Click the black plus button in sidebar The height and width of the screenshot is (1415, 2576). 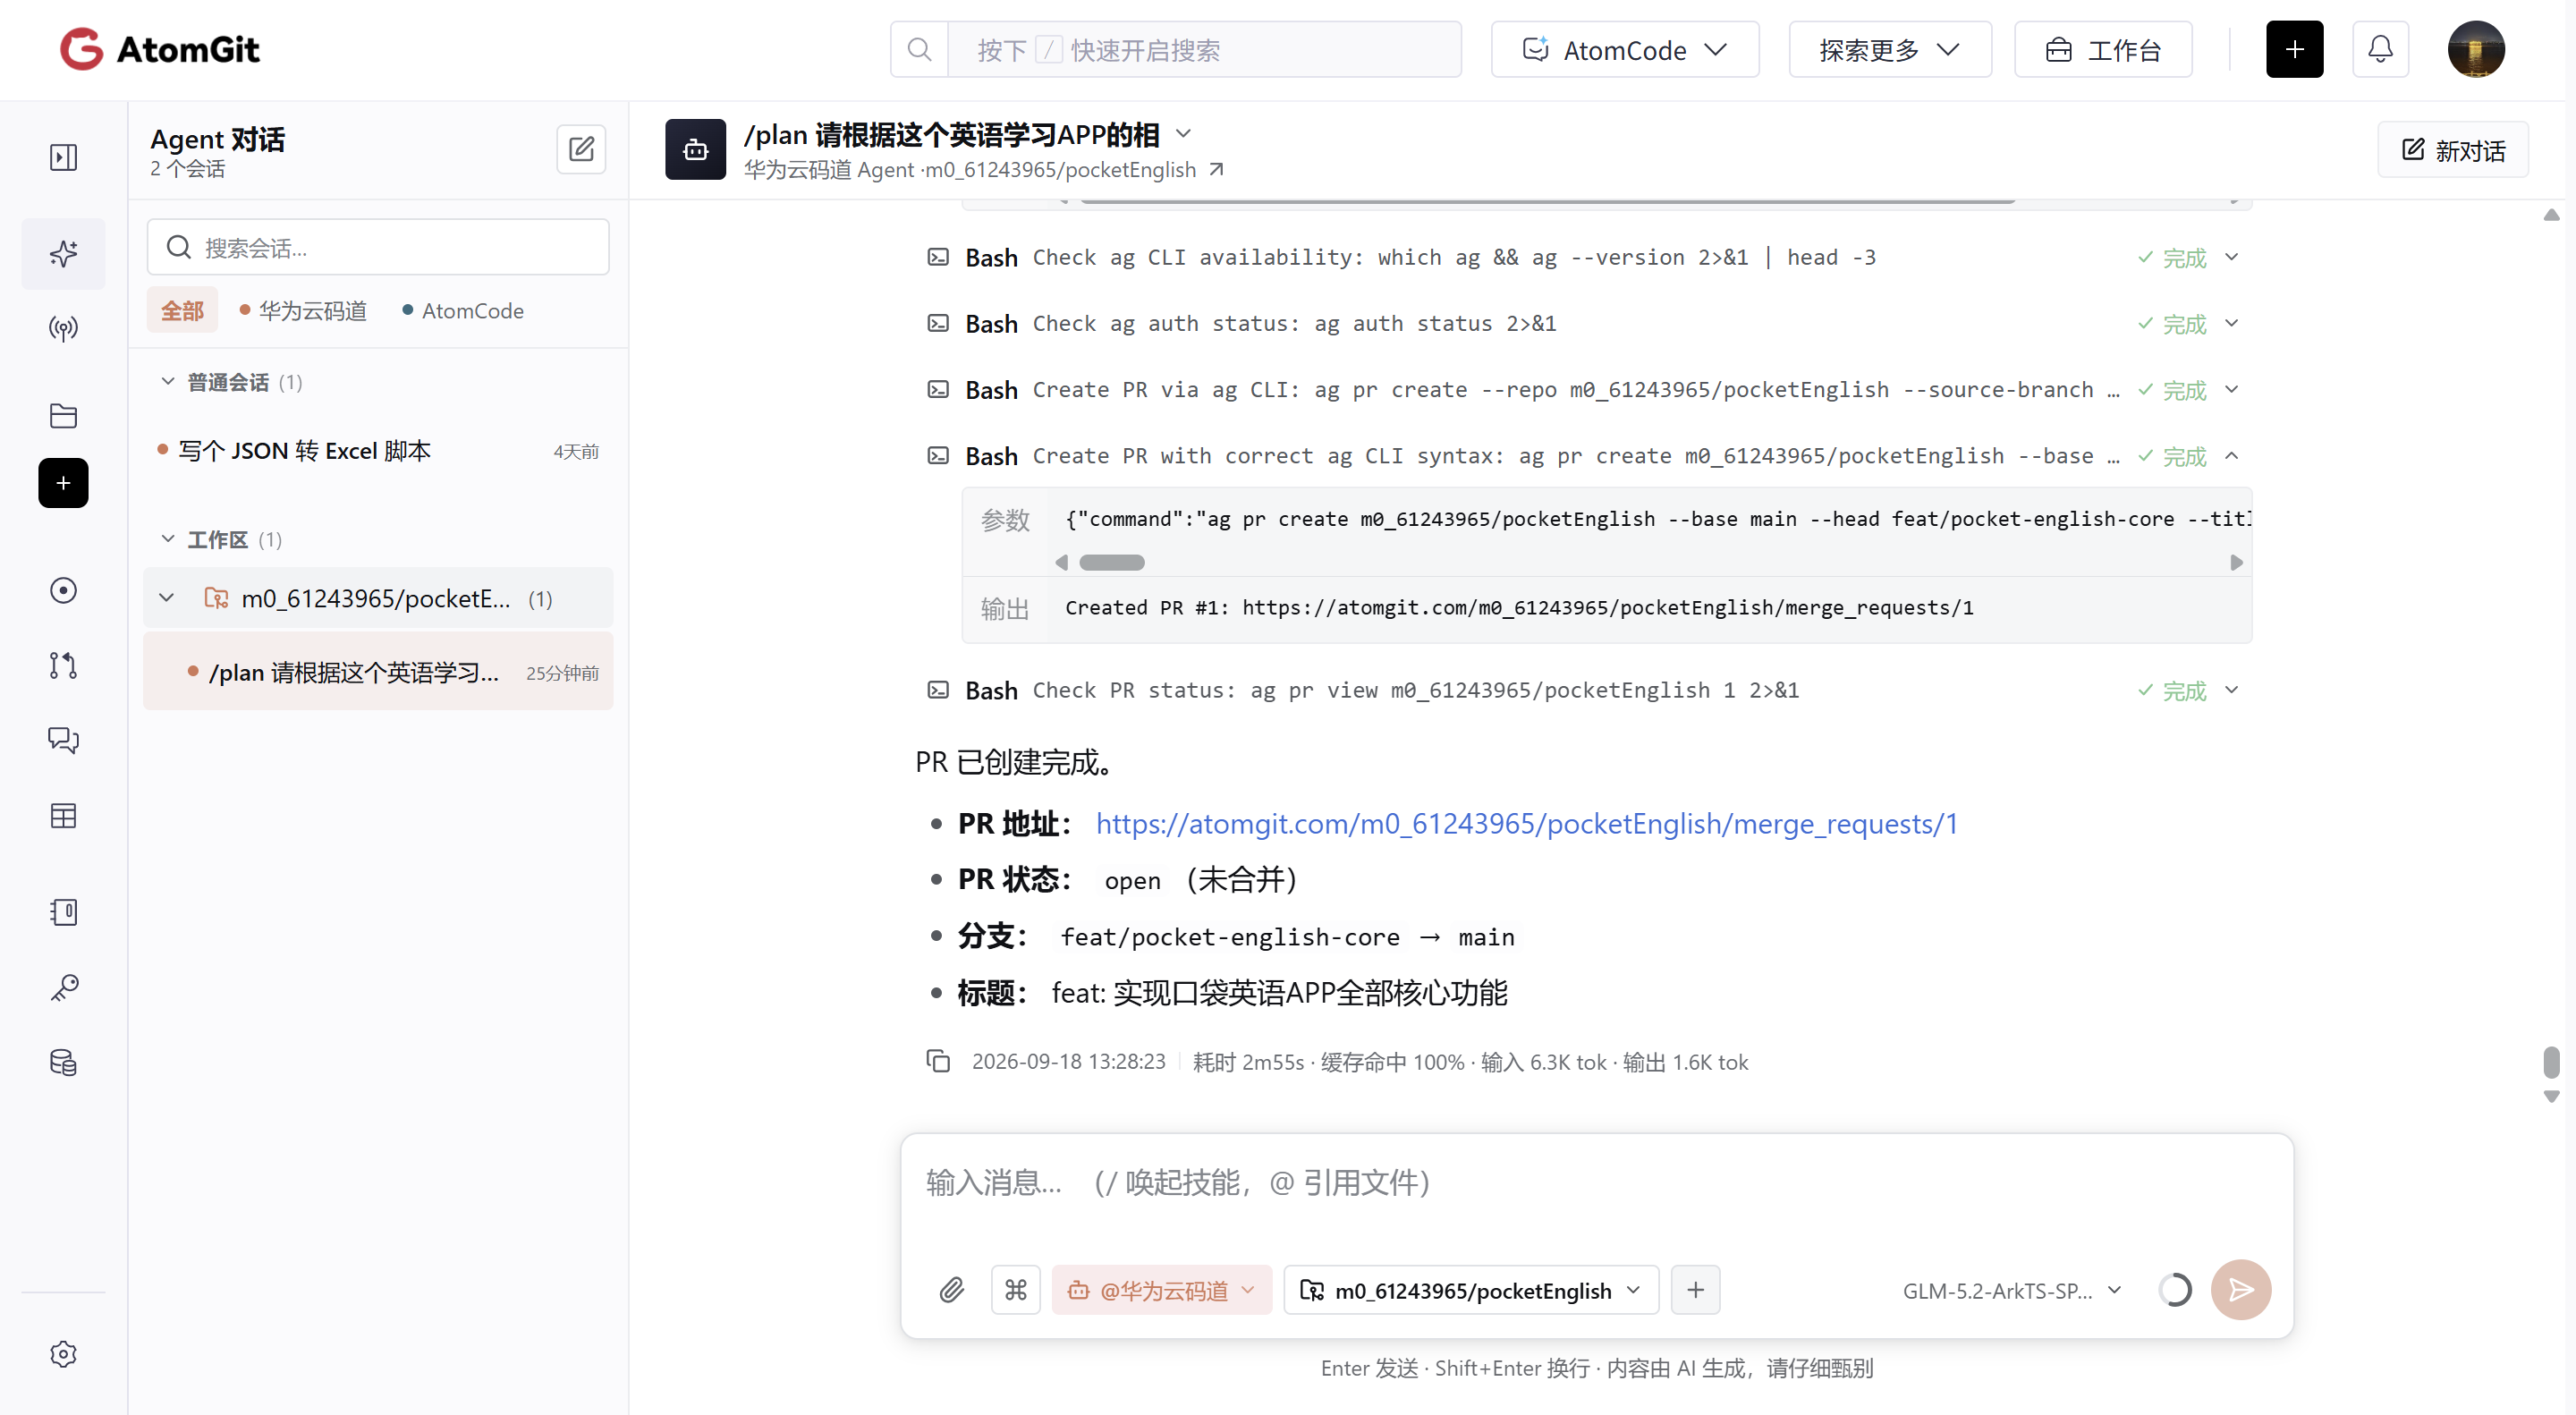point(63,483)
